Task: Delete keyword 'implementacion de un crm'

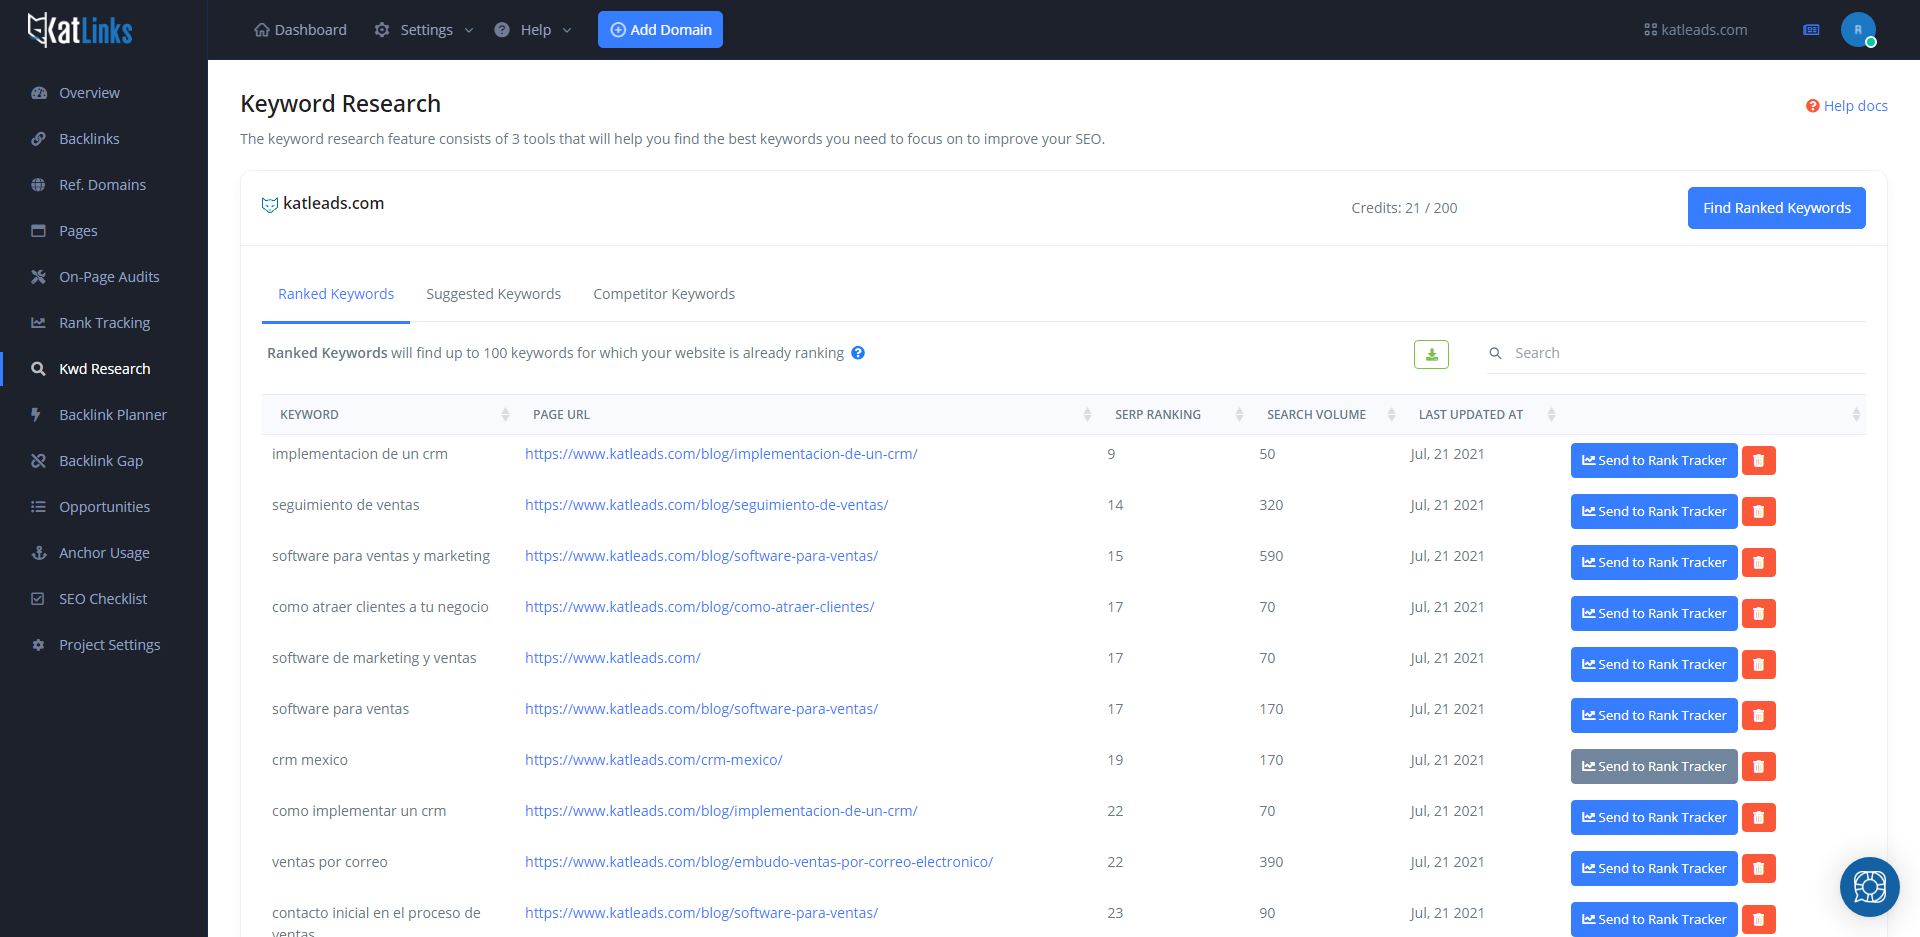Action: click(1758, 461)
